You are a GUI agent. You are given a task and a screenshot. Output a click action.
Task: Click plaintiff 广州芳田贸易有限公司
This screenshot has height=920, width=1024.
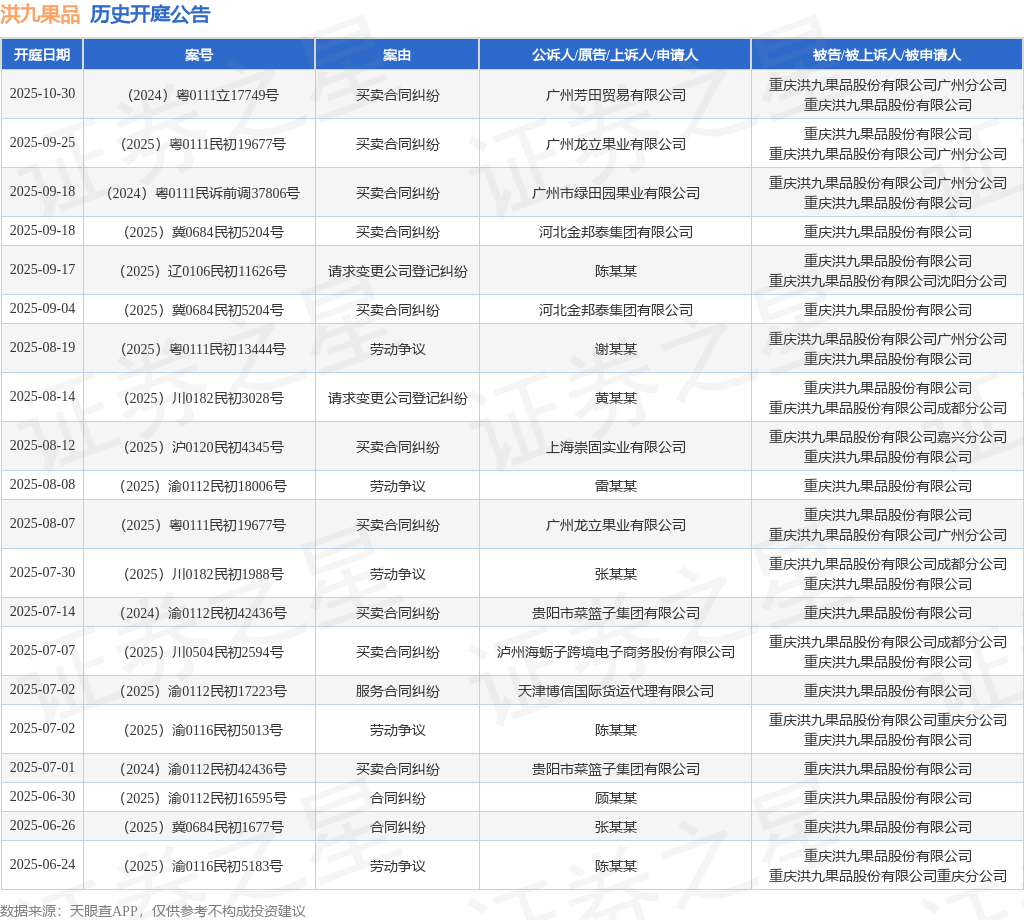(x=616, y=95)
